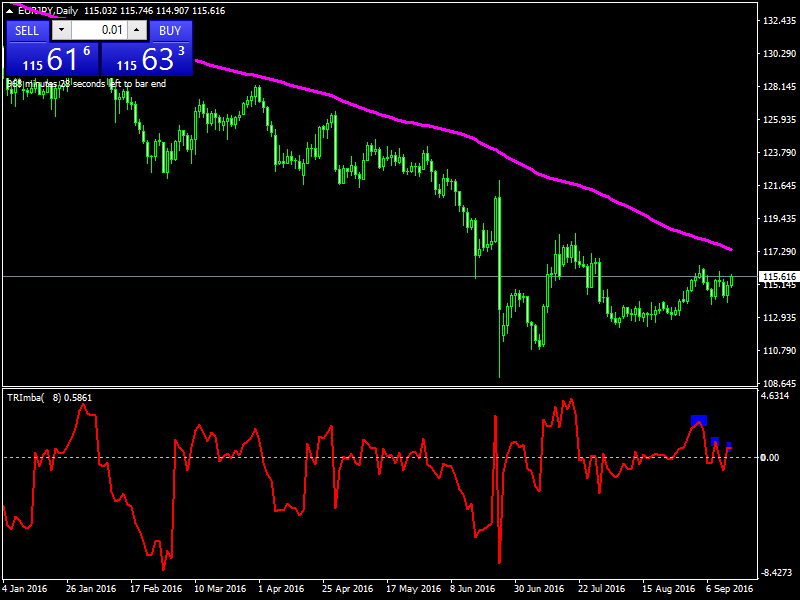This screenshot has width=800, height=600.
Task: Click the OHLC values 115.032 115.746 114.907 115.616
Action: coord(154,11)
